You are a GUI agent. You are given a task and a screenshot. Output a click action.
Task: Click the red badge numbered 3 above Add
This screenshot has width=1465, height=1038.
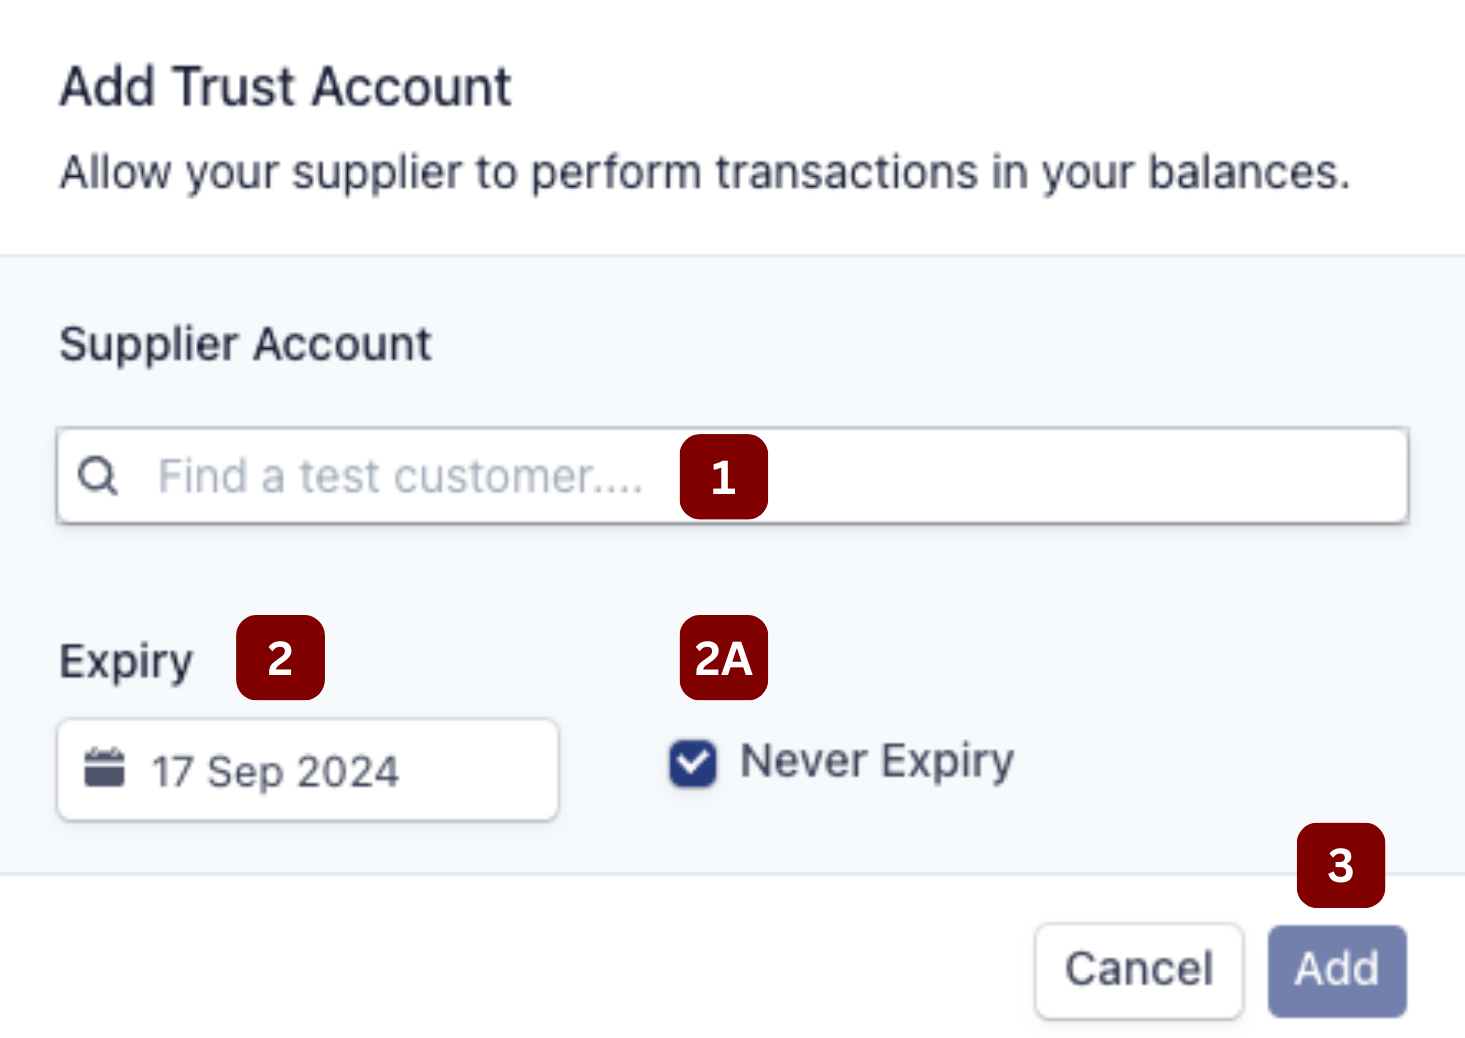click(1340, 866)
